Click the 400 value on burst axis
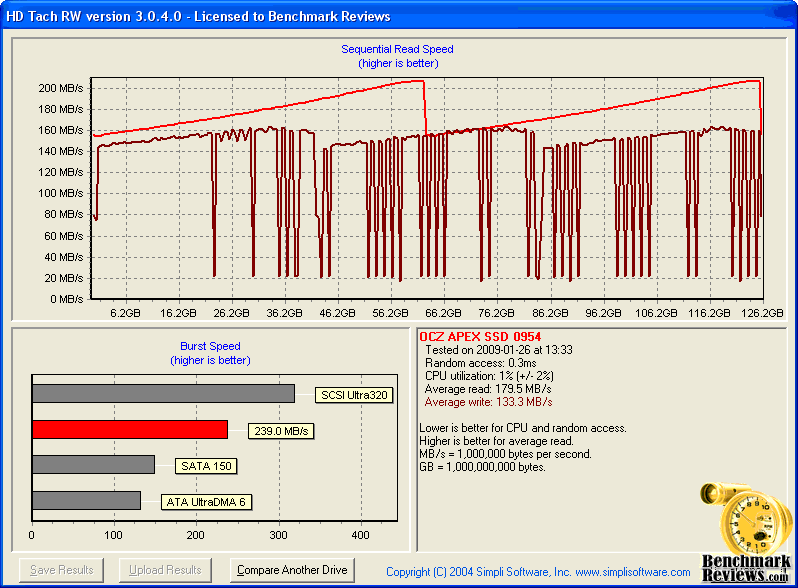798x588 pixels. pyautogui.click(x=361, y=535)
